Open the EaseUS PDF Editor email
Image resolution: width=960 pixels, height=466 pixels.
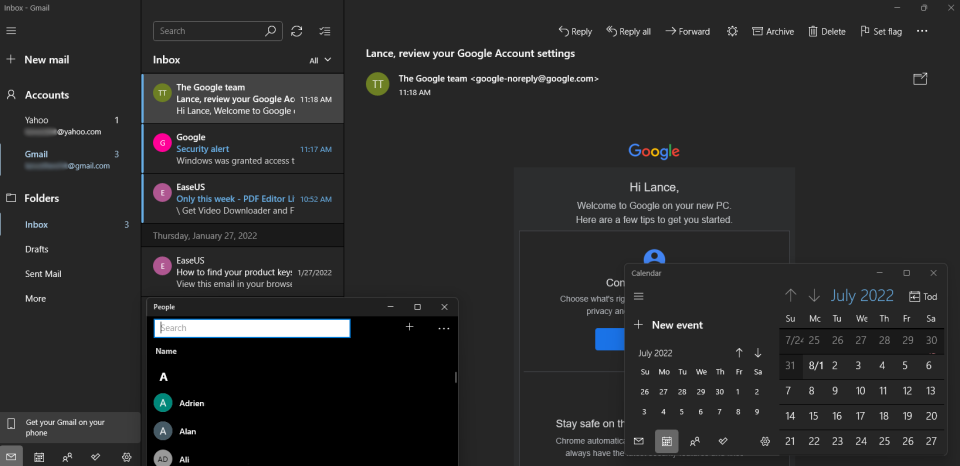click(242, 199)
